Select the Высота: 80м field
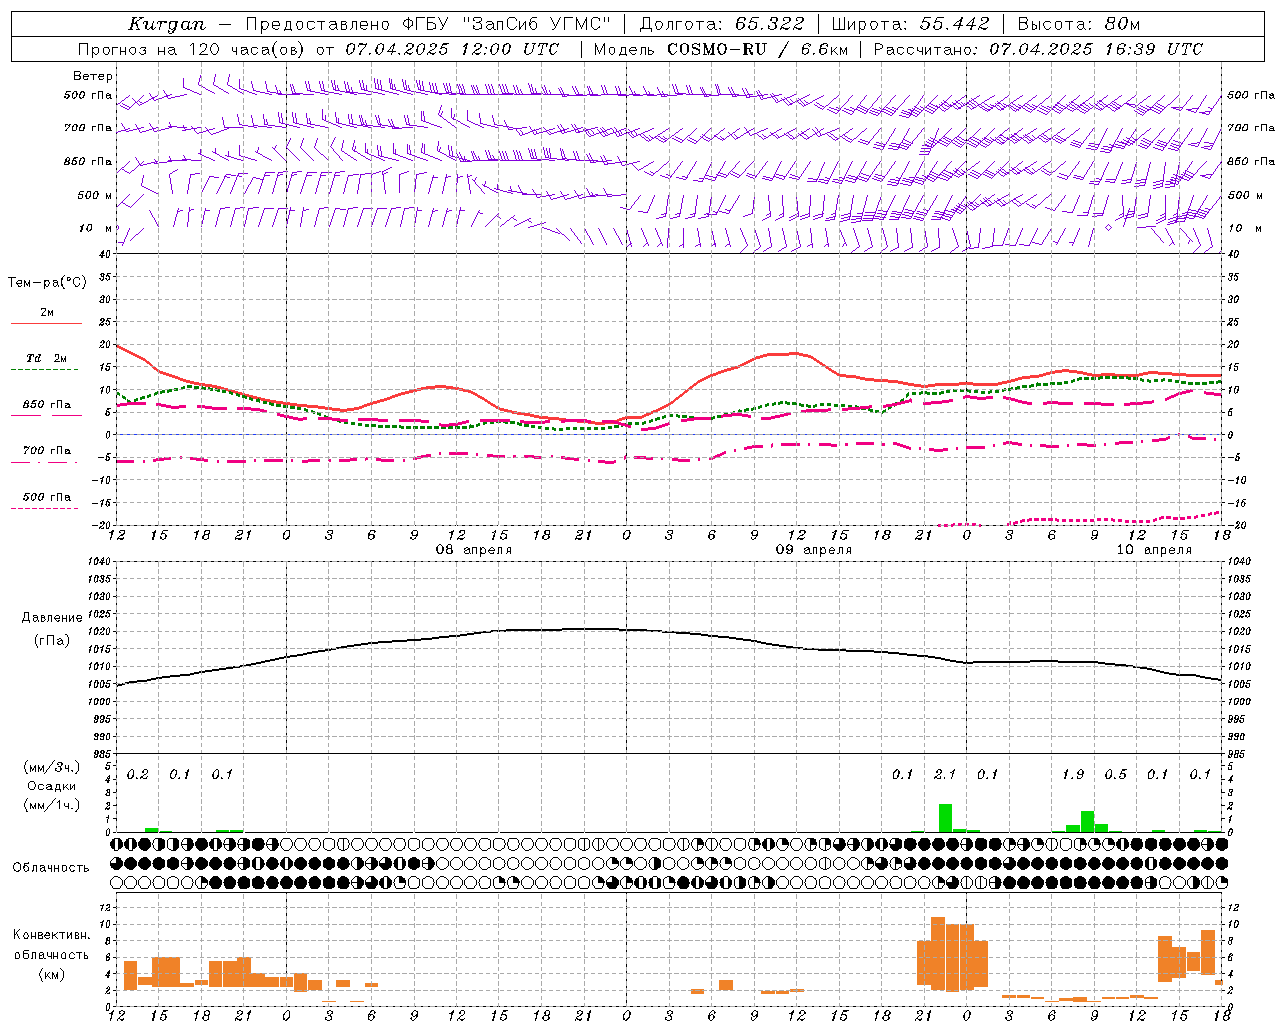Screen dimensions: 1280x1024 point(1079,24)
